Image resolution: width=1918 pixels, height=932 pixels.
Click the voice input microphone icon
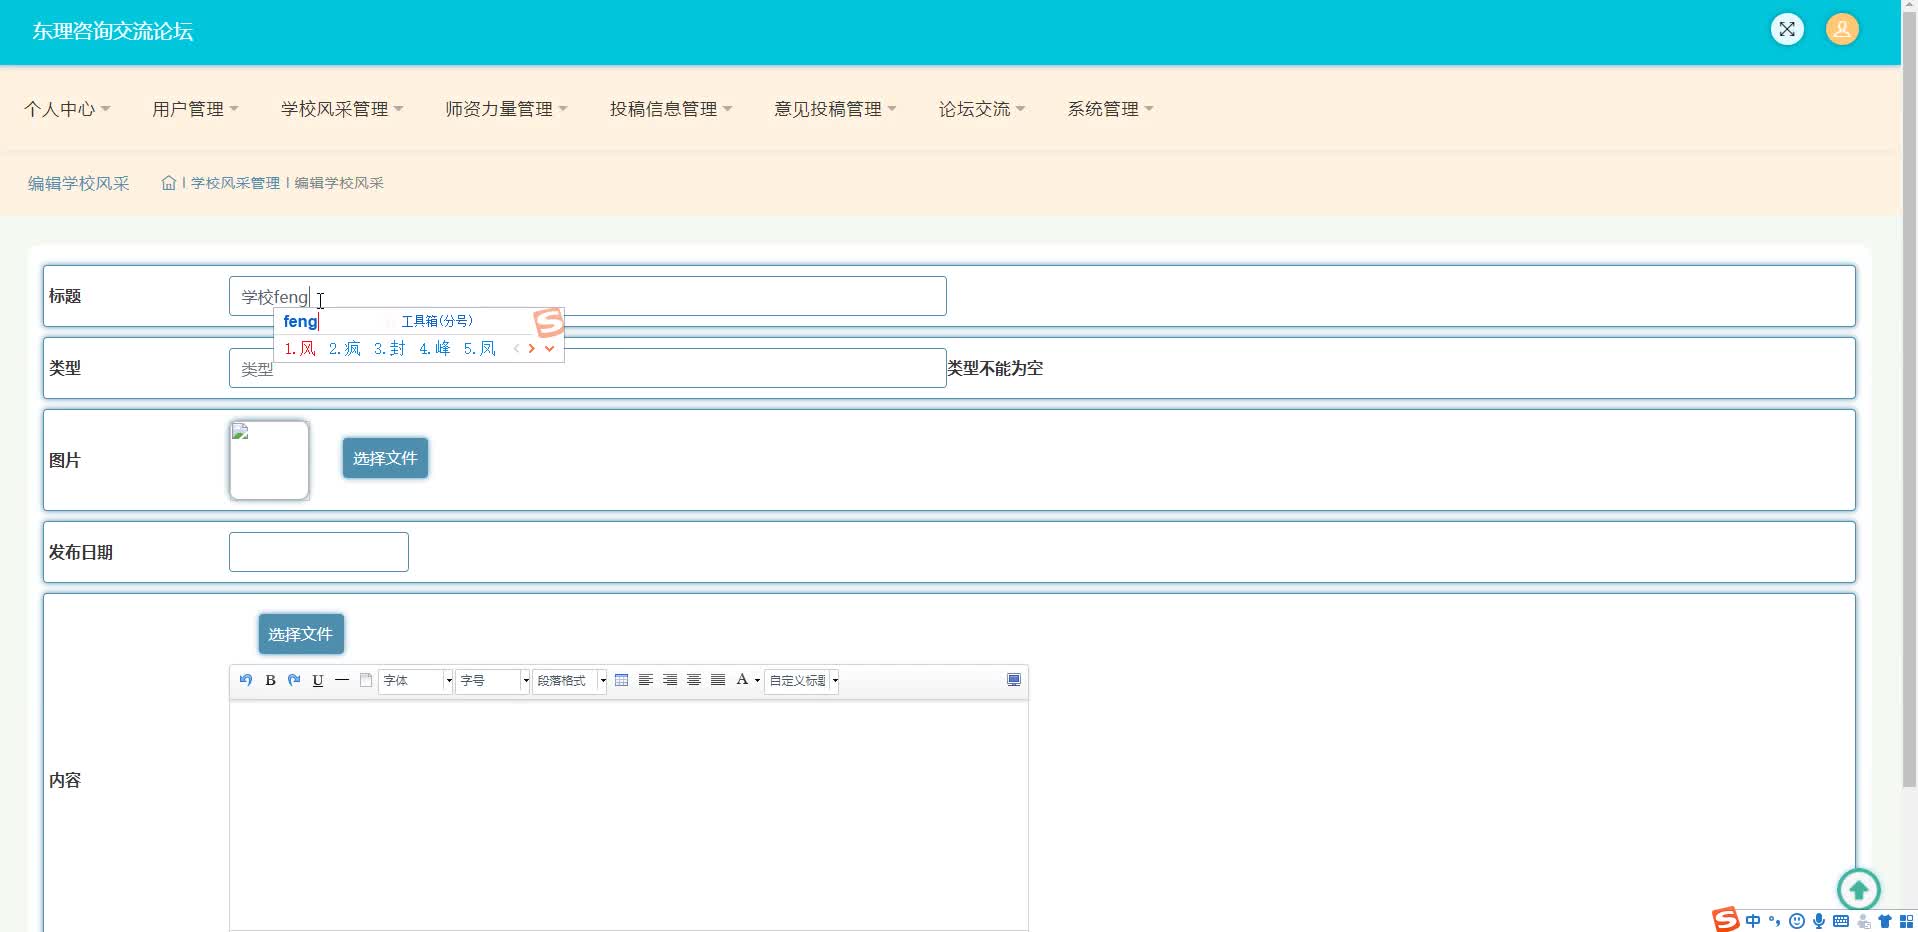pyautogui.click(x=1819, y=921)
